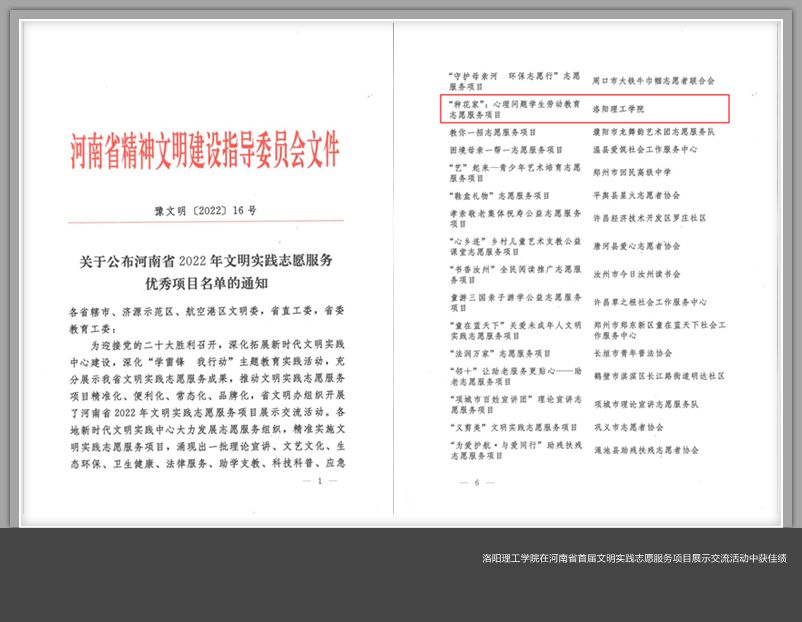Screen dimensions: 802x622
Task: Click the 周口市大铁牛巾帼志愿者联合会 entry
Action: pos(654,80)
